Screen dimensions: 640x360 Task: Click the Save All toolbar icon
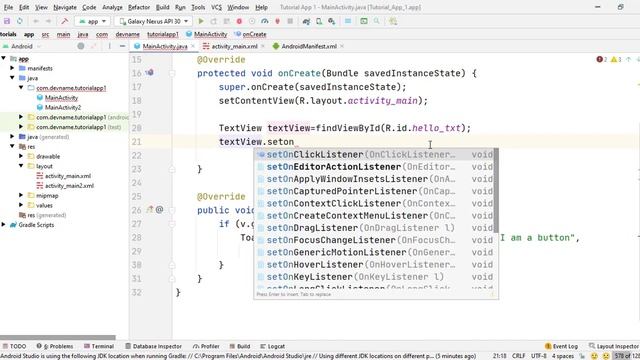[x=7, y=21]
